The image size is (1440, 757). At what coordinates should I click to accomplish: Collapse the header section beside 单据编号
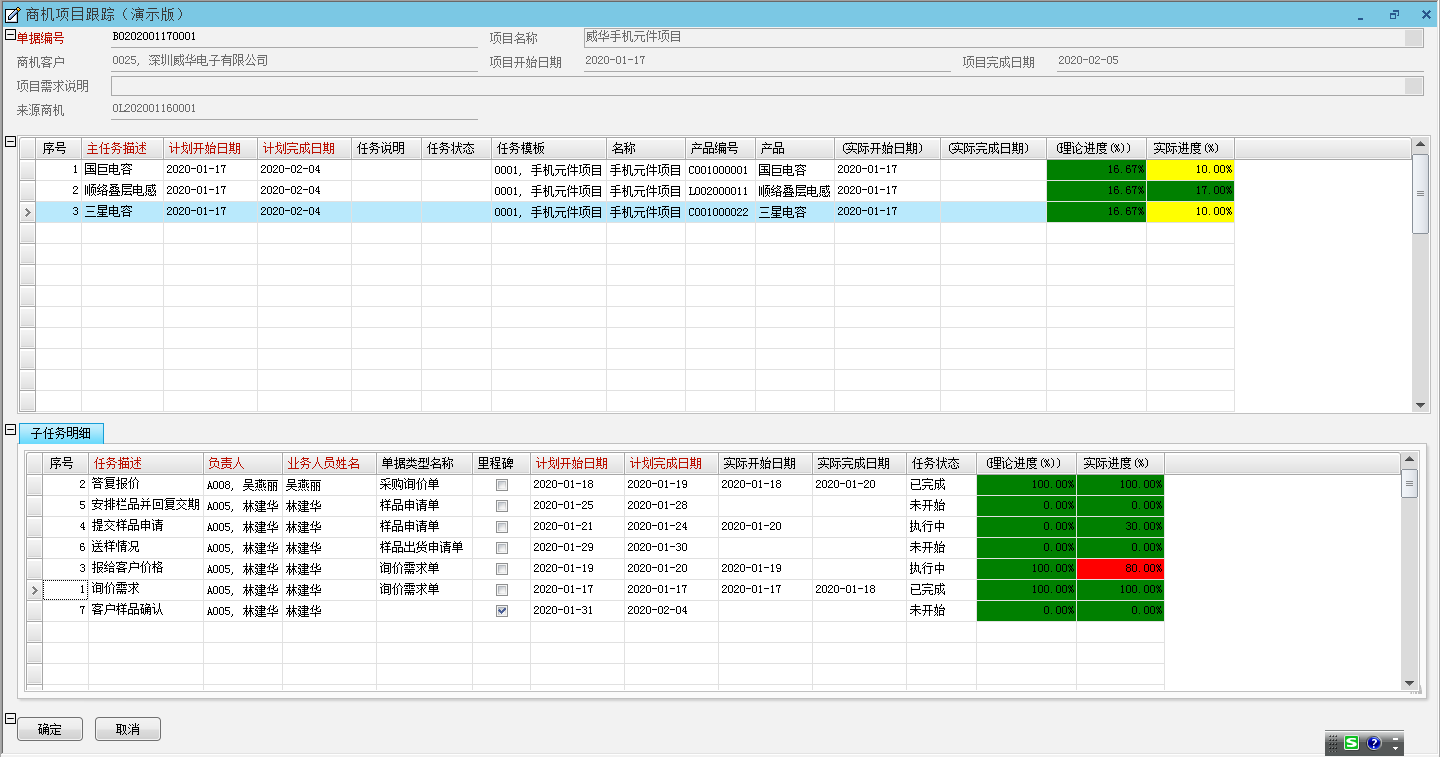coord(10,35)
